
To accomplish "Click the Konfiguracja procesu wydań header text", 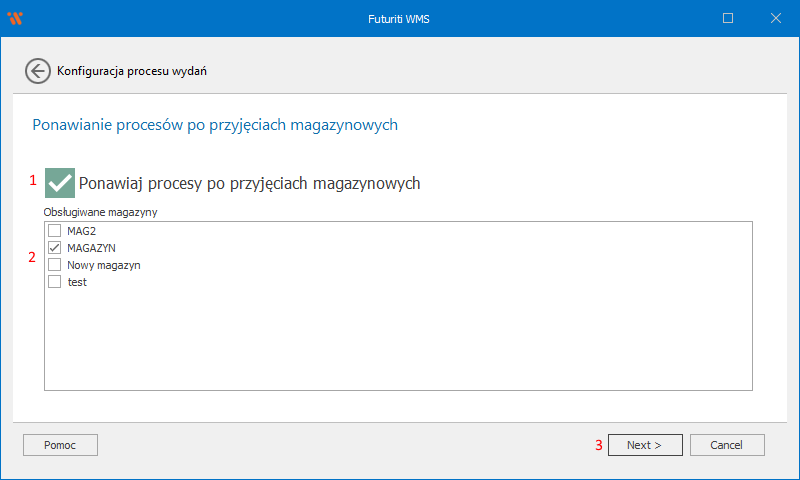I will point(132,71).
